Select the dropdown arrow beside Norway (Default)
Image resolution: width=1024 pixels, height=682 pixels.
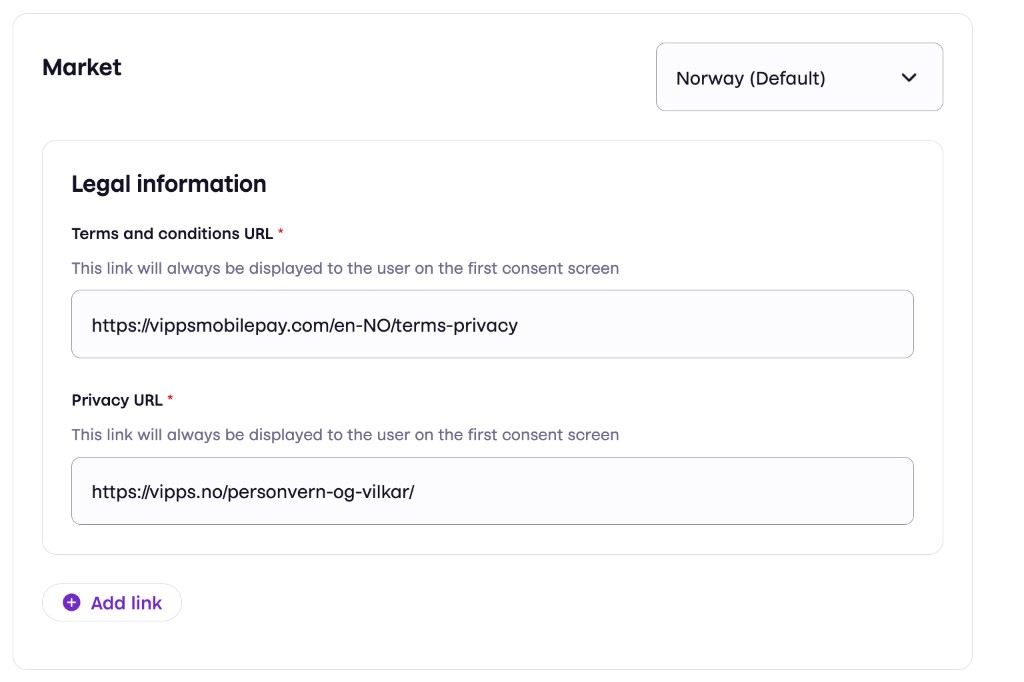[909, 77]
